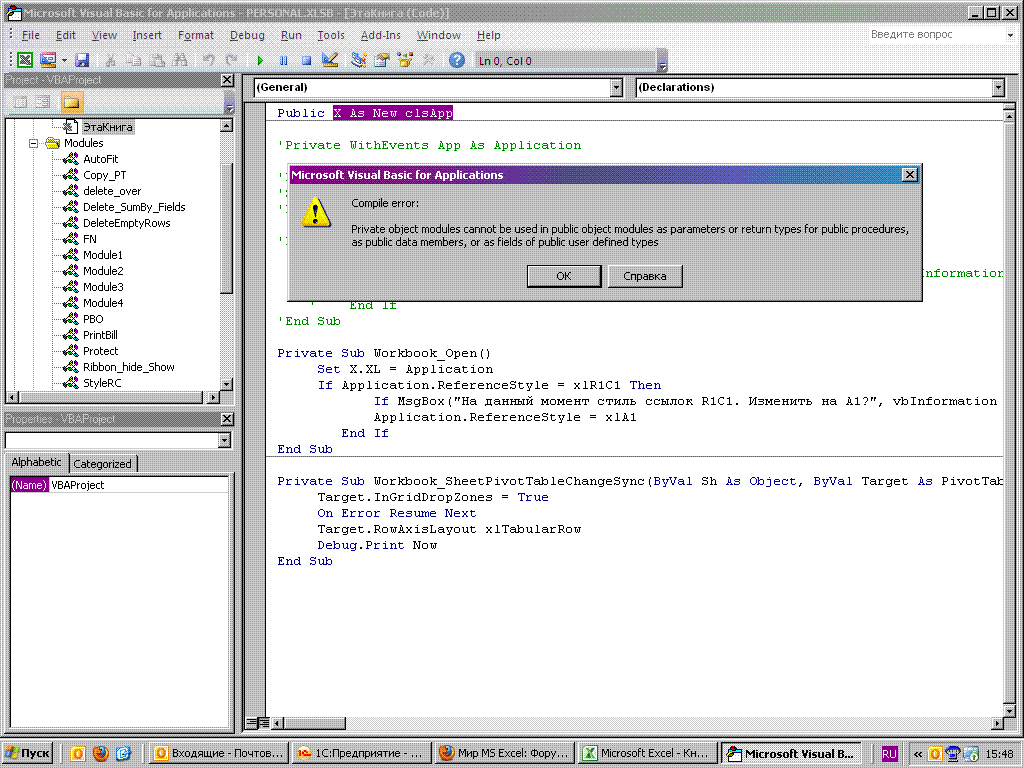Click the code window horizontal scrollbar right arrow
Image resolution: width=1024 pixels, height=768 pixels.
coord(997,723)
